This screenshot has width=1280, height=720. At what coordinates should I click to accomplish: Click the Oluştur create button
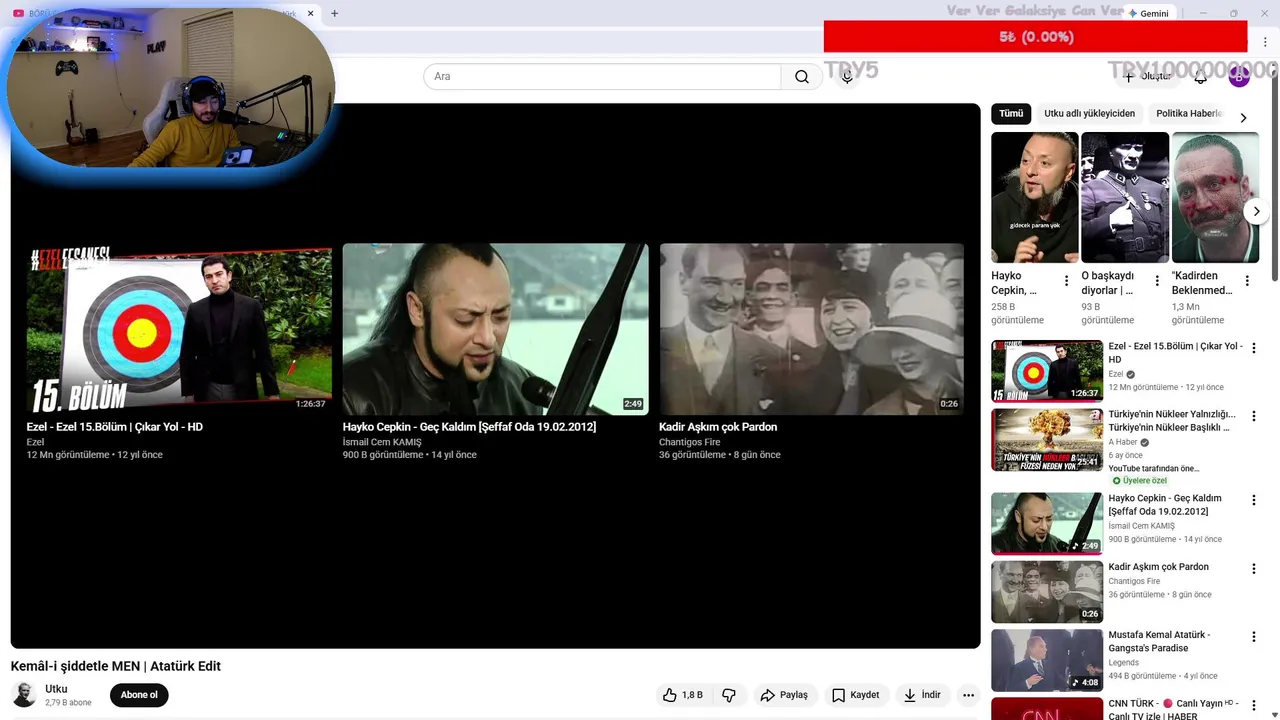(x=1147, y=77)
